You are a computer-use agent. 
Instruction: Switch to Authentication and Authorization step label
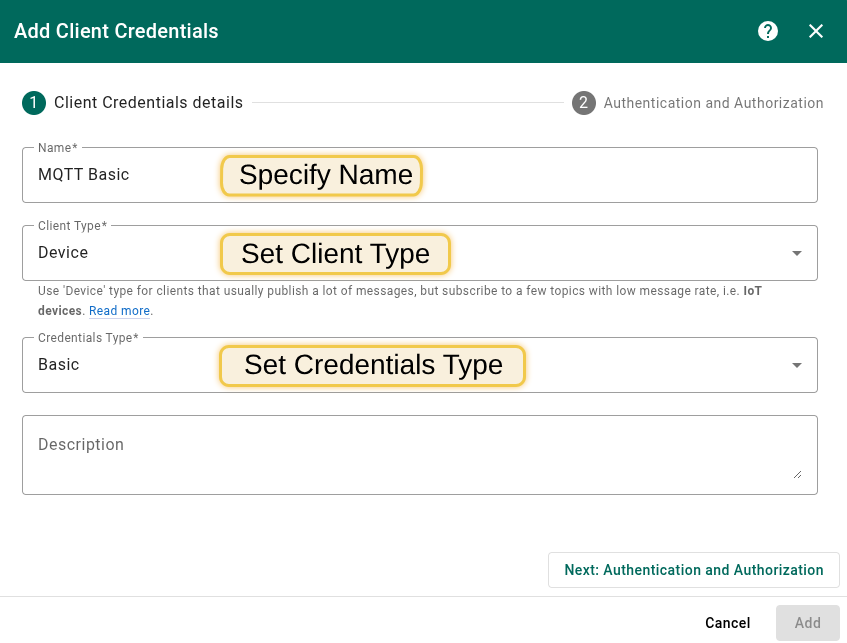713,103
